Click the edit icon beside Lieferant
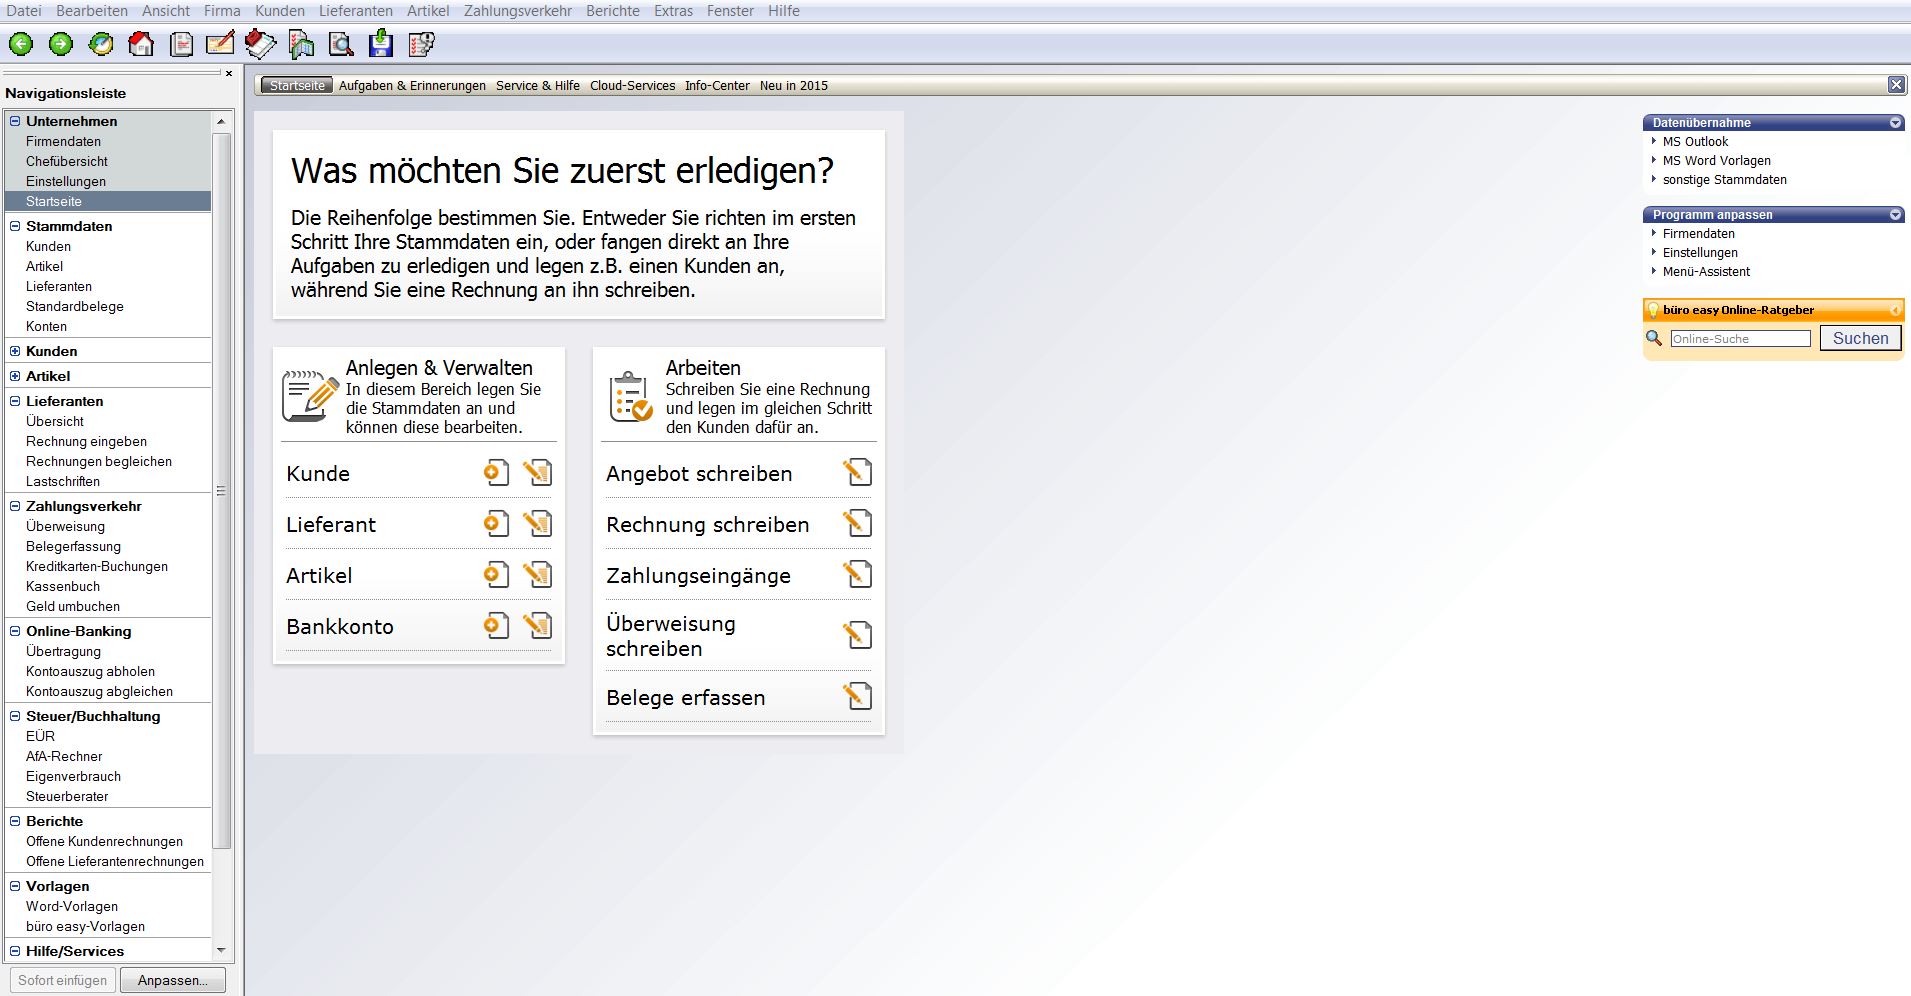1911x996 pixels. (538, 524)
